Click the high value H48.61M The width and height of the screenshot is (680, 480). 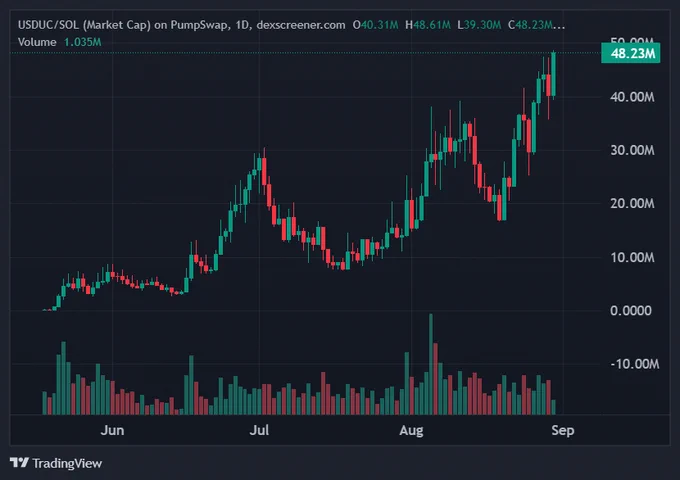428,25
